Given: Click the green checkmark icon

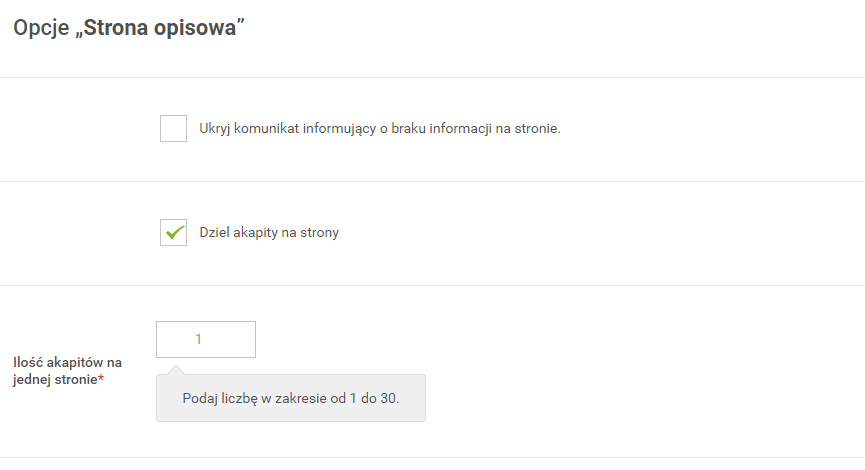Looking at the screenshot, I should pyautogui.click(x=174, y=233).
